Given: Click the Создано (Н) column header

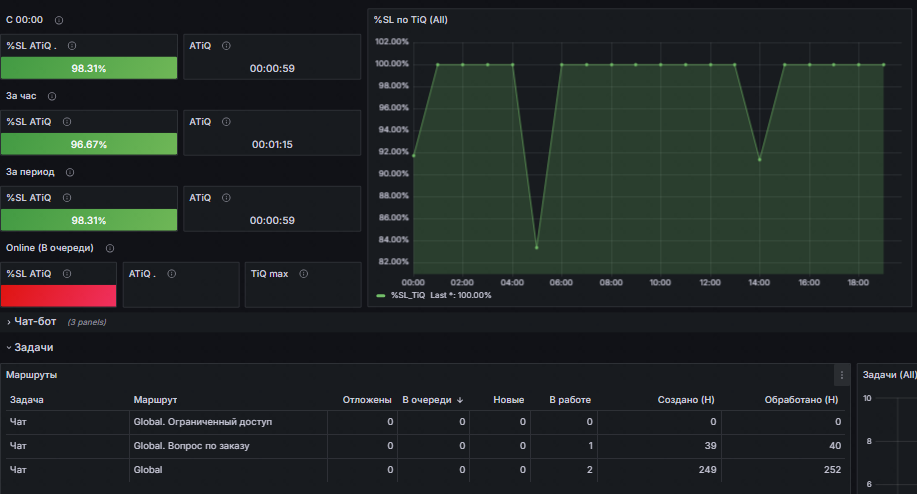Looking at the screenshot, I should (x=685, y=400).
